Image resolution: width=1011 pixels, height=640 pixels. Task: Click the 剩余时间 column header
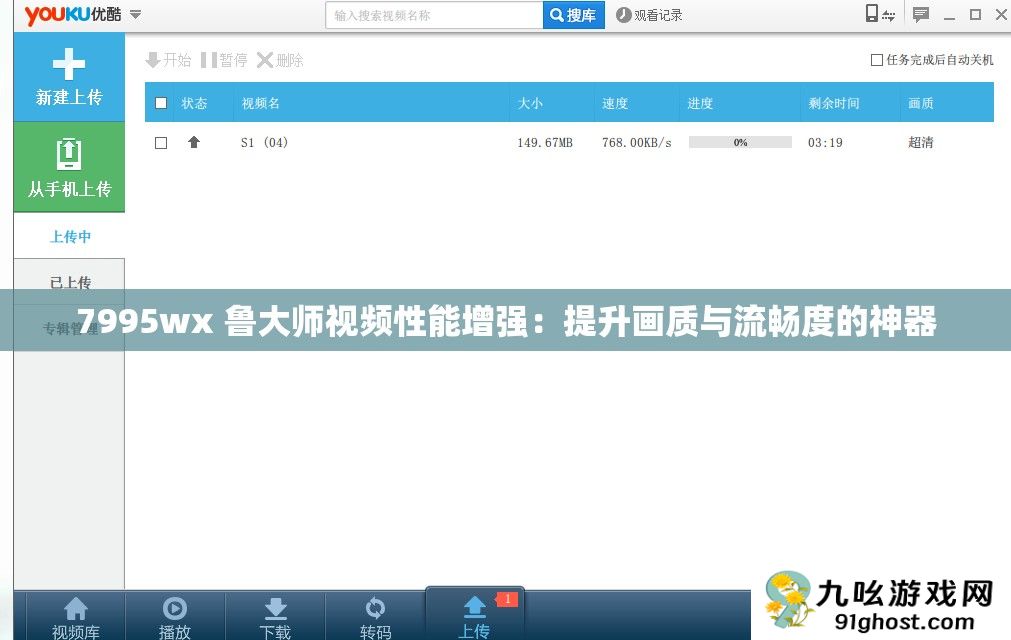coord(834,103)
